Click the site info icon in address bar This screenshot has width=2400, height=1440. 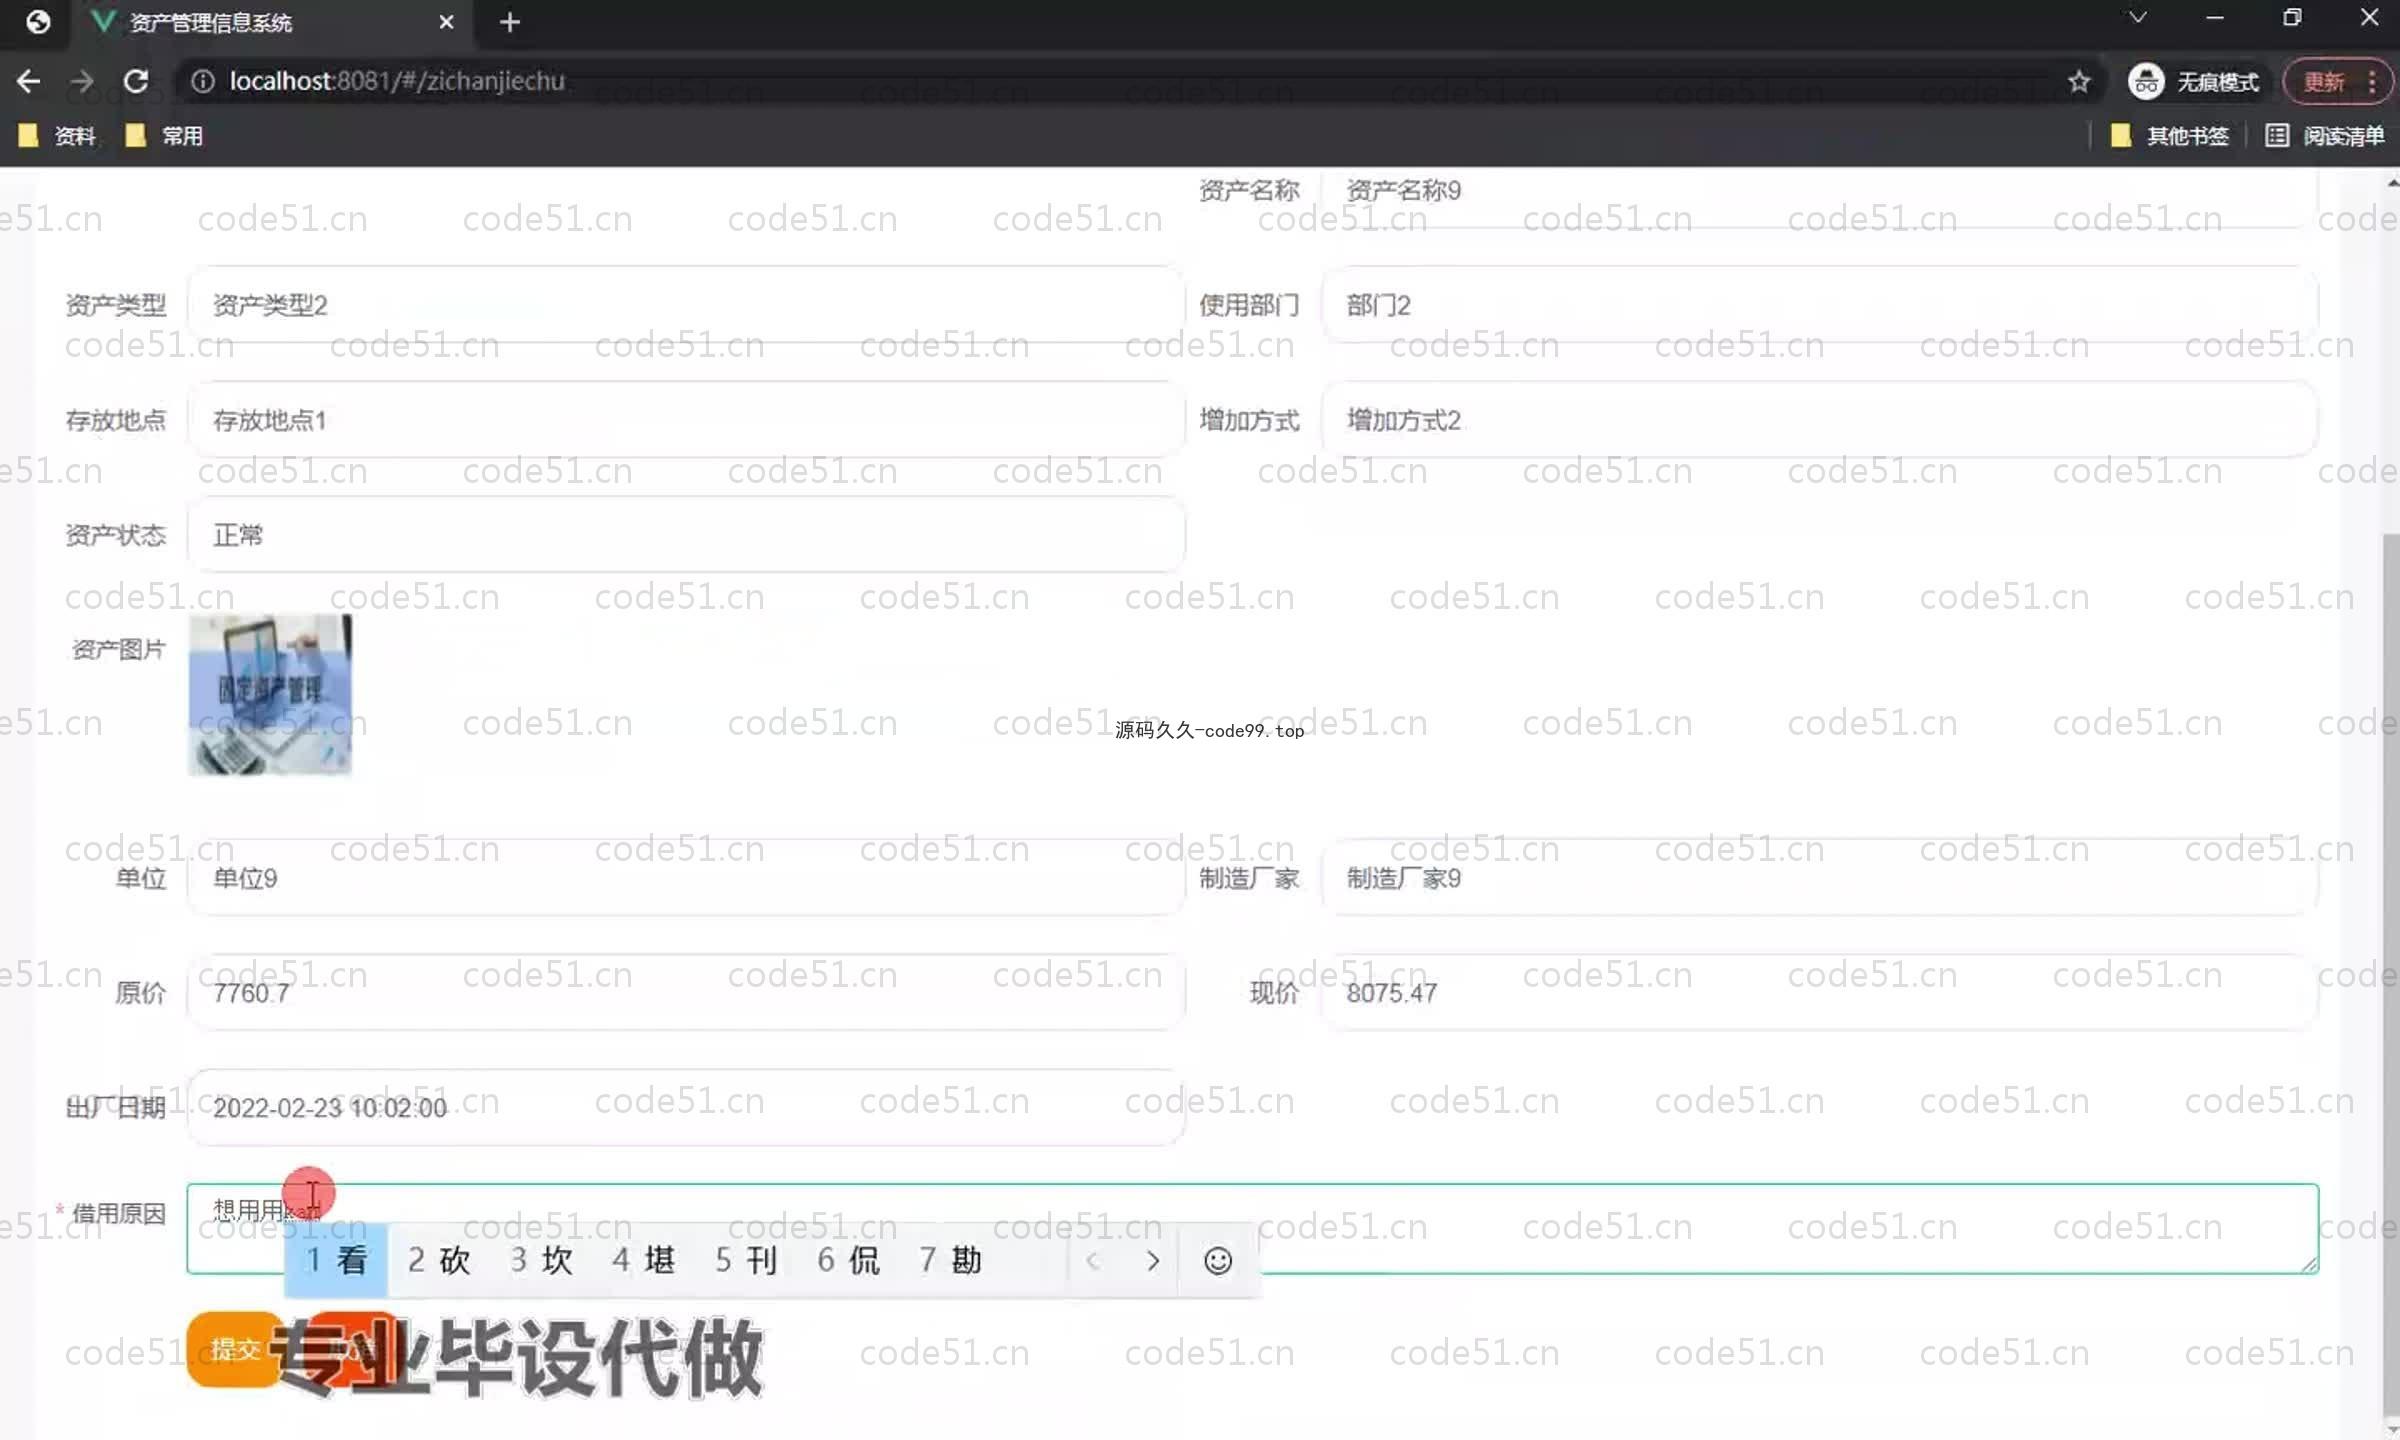[203, 81]
